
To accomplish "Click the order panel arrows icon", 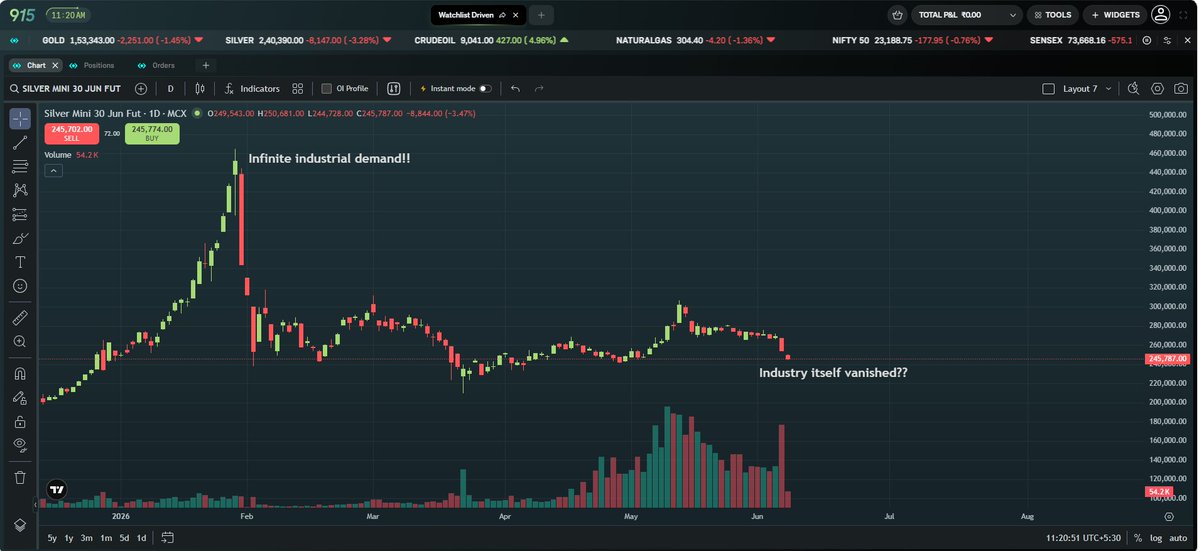I will click(394, 89).
